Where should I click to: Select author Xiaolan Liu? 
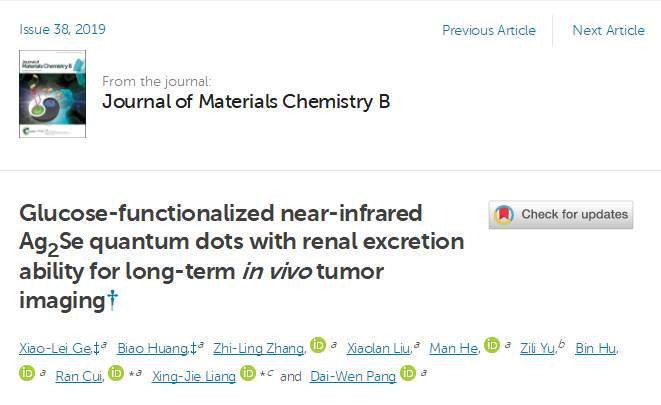pos(379,349)
